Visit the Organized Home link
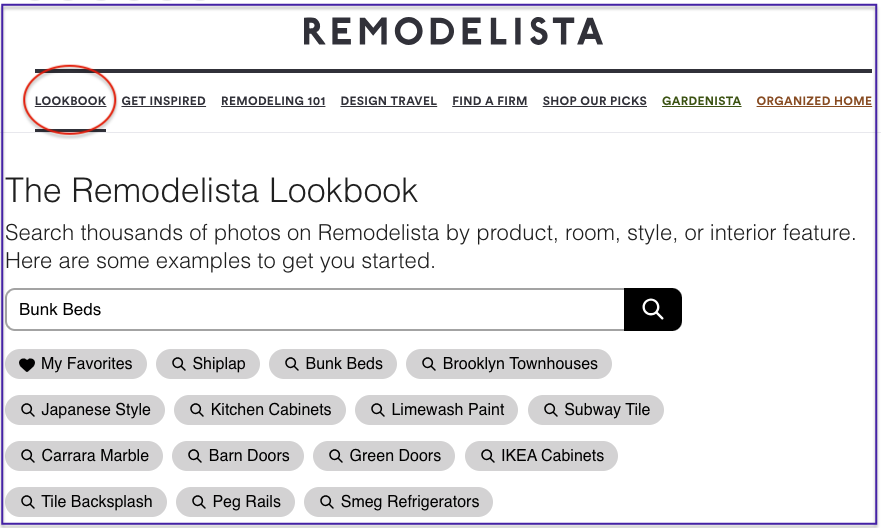This screenshot has width=881, height=528. click(x=814, y=101)
